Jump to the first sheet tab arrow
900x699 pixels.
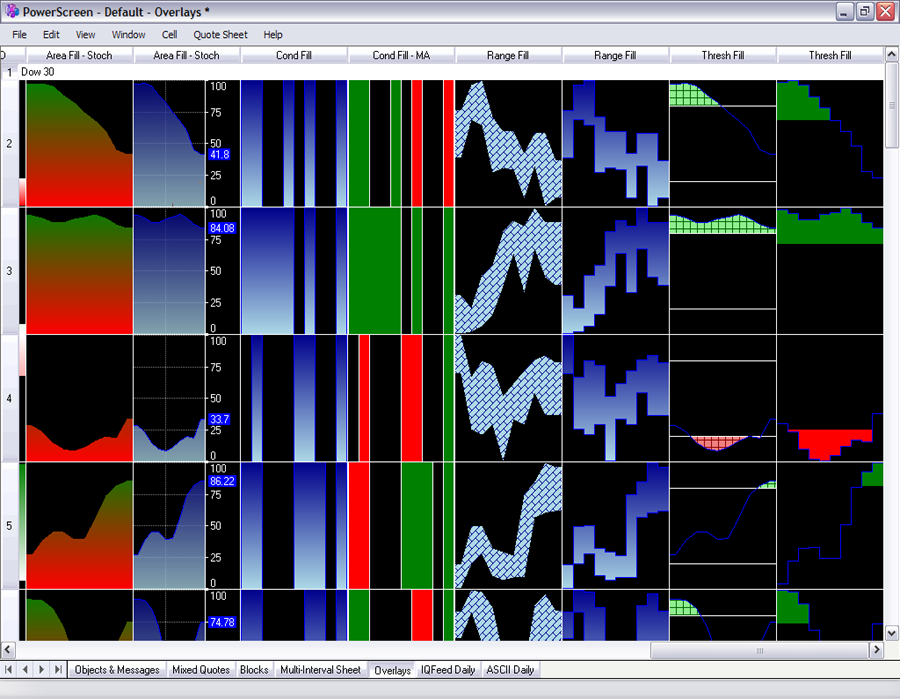(10, 669)
